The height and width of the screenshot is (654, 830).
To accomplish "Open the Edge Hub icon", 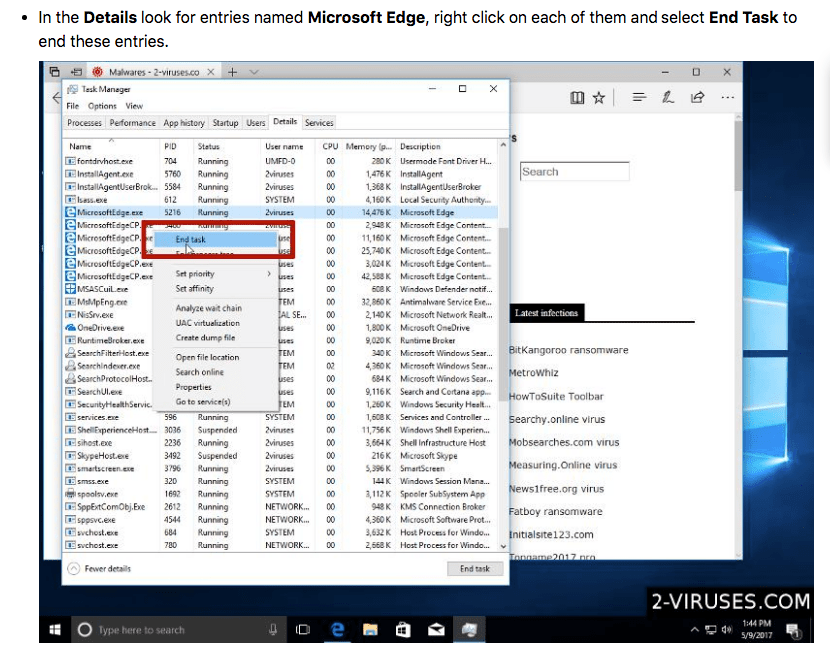I will [x=639, y=97].
